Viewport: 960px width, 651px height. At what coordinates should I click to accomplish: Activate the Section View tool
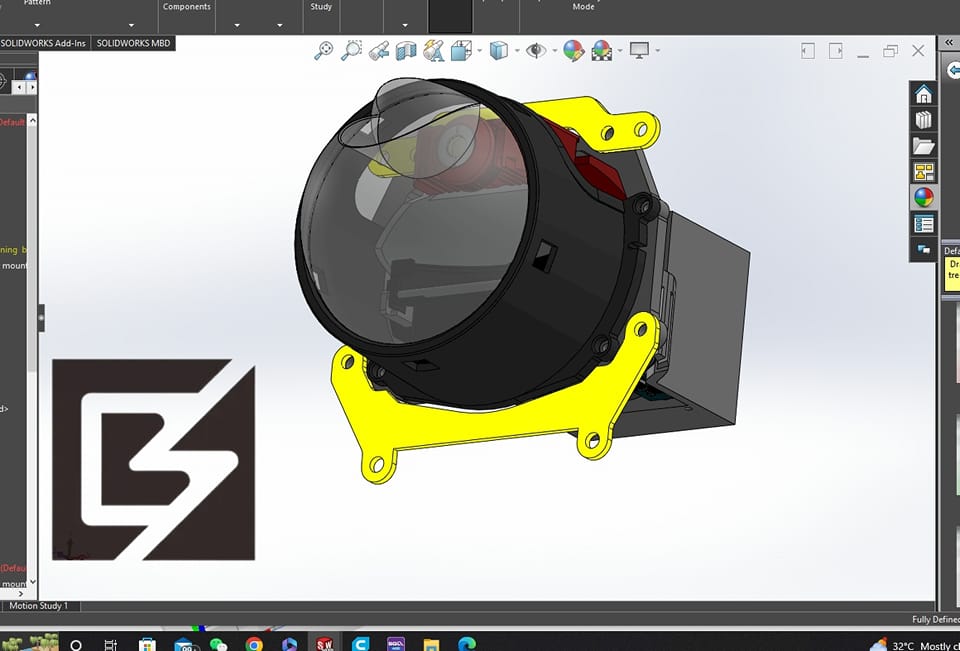(x=406, y=51)
